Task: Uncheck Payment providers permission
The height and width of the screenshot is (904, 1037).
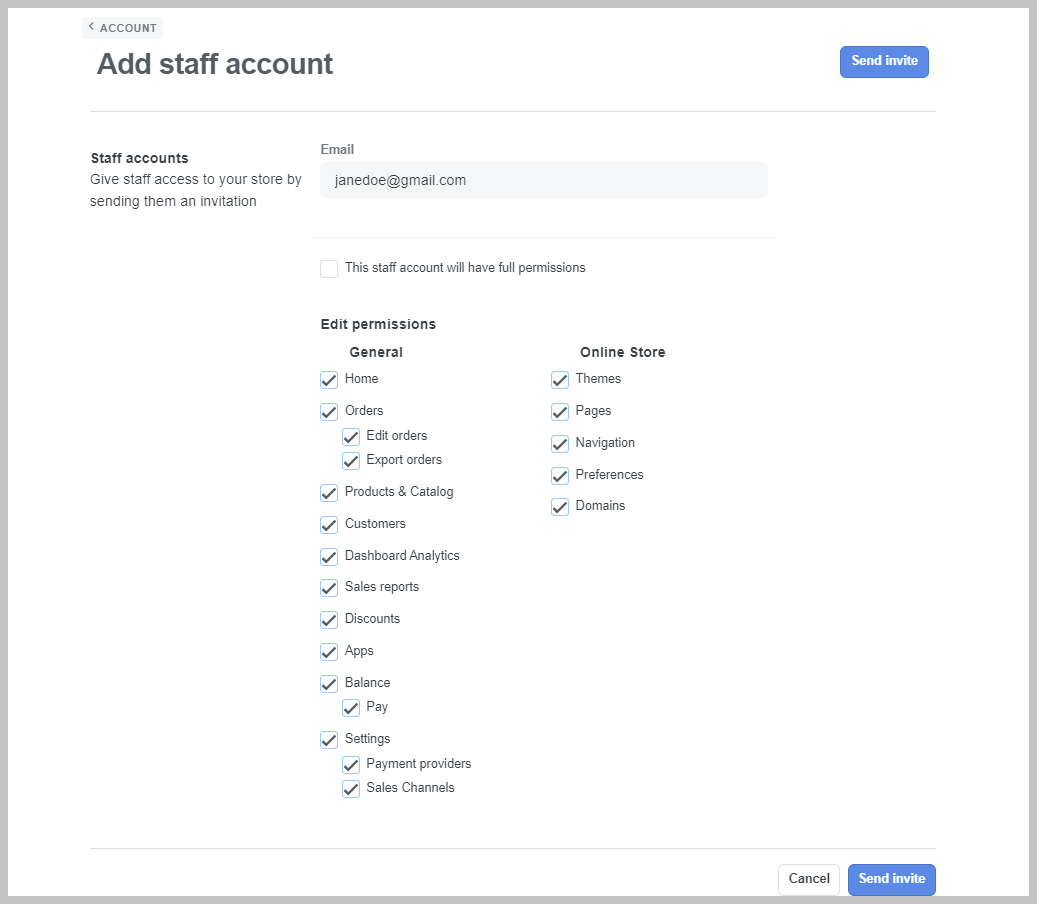Action: 351,764
